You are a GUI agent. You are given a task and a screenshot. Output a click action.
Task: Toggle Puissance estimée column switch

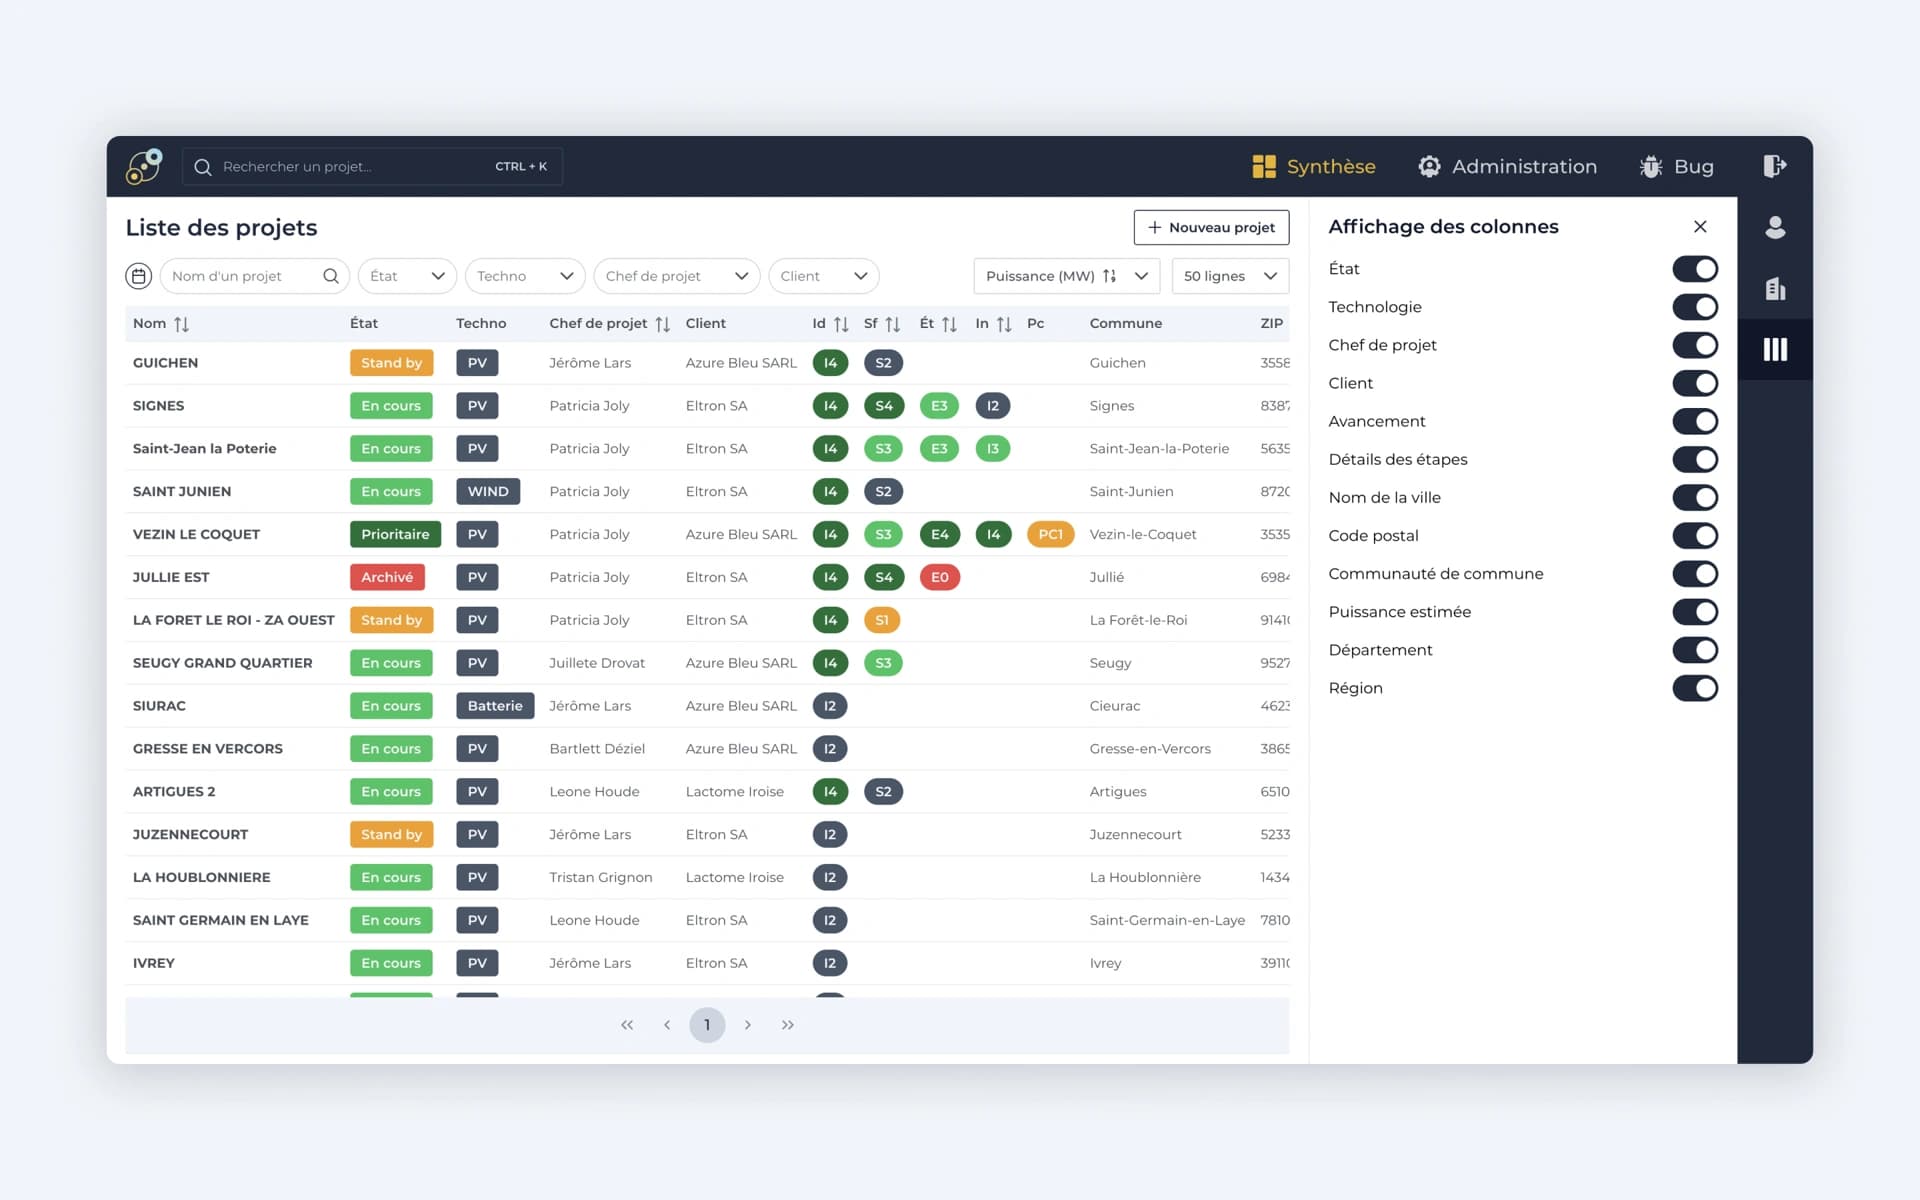(1695, 612)
